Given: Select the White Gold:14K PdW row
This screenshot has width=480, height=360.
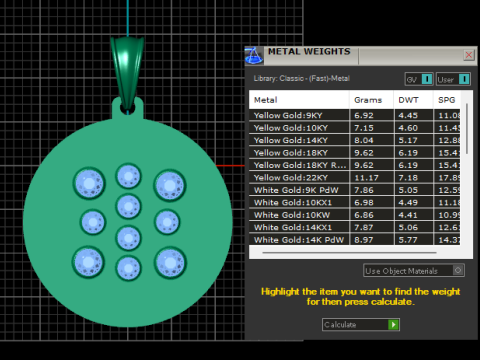Looking at the screenshot, I should tap(355, 240).
